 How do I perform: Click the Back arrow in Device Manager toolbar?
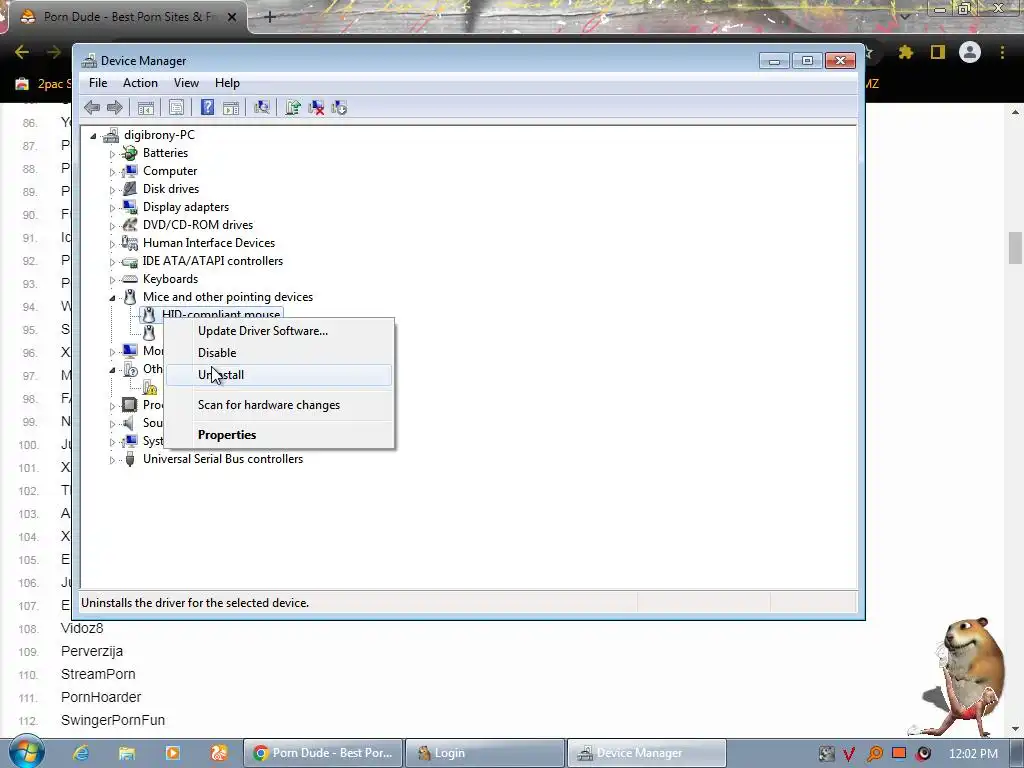(x=92, y=108)
